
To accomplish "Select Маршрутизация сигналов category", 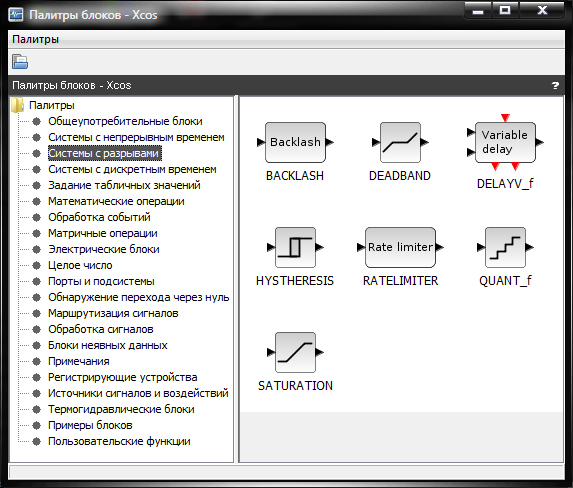I will [x=113, y=313].
